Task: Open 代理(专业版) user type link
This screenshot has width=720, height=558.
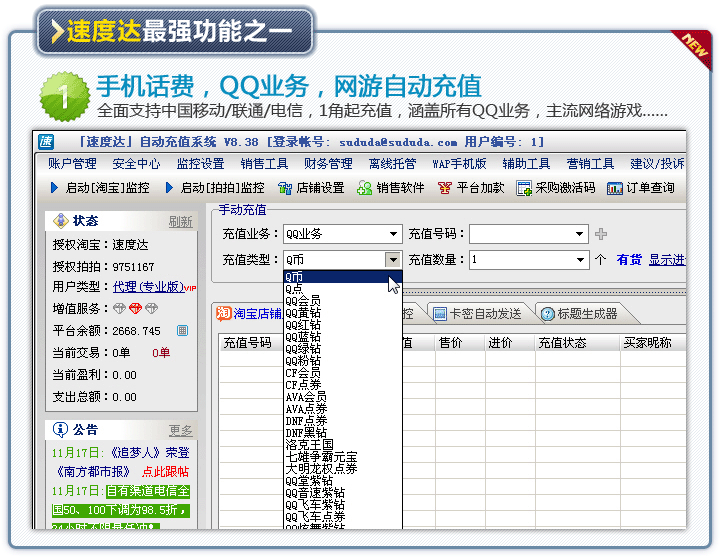Action: (x=148, y=287)
